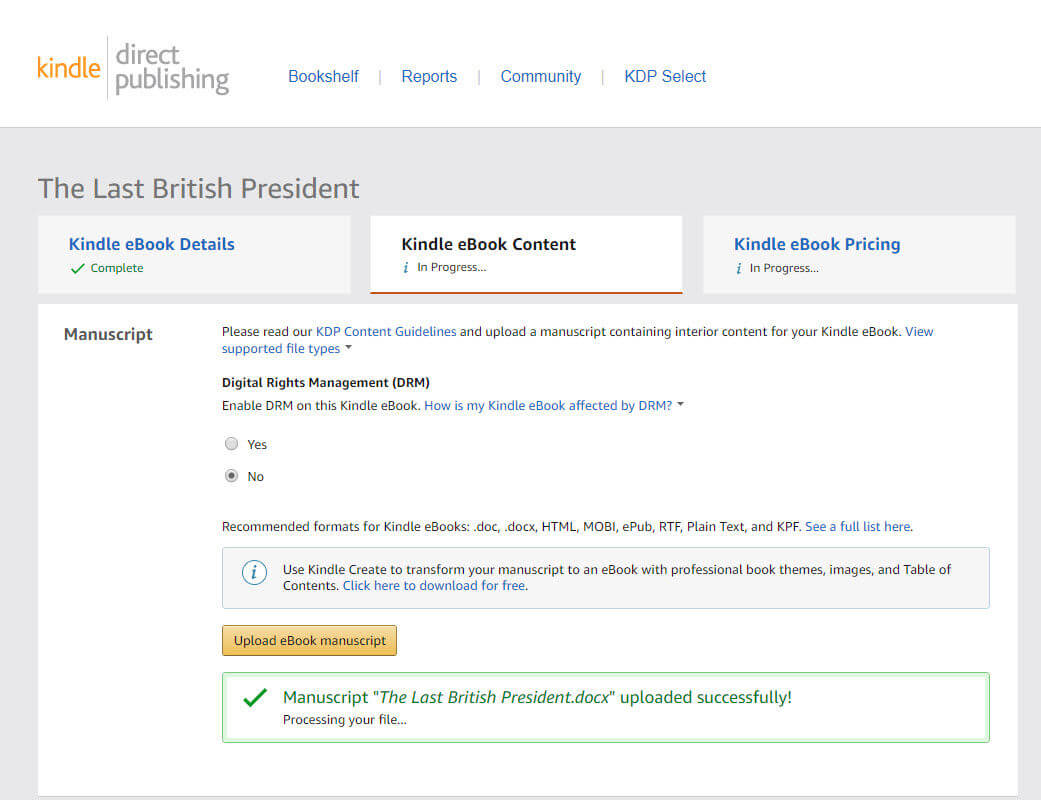Viewport: 1041px width, 800px height.
Task: Go to Reports in the top navigation
Action: (429, 76)
